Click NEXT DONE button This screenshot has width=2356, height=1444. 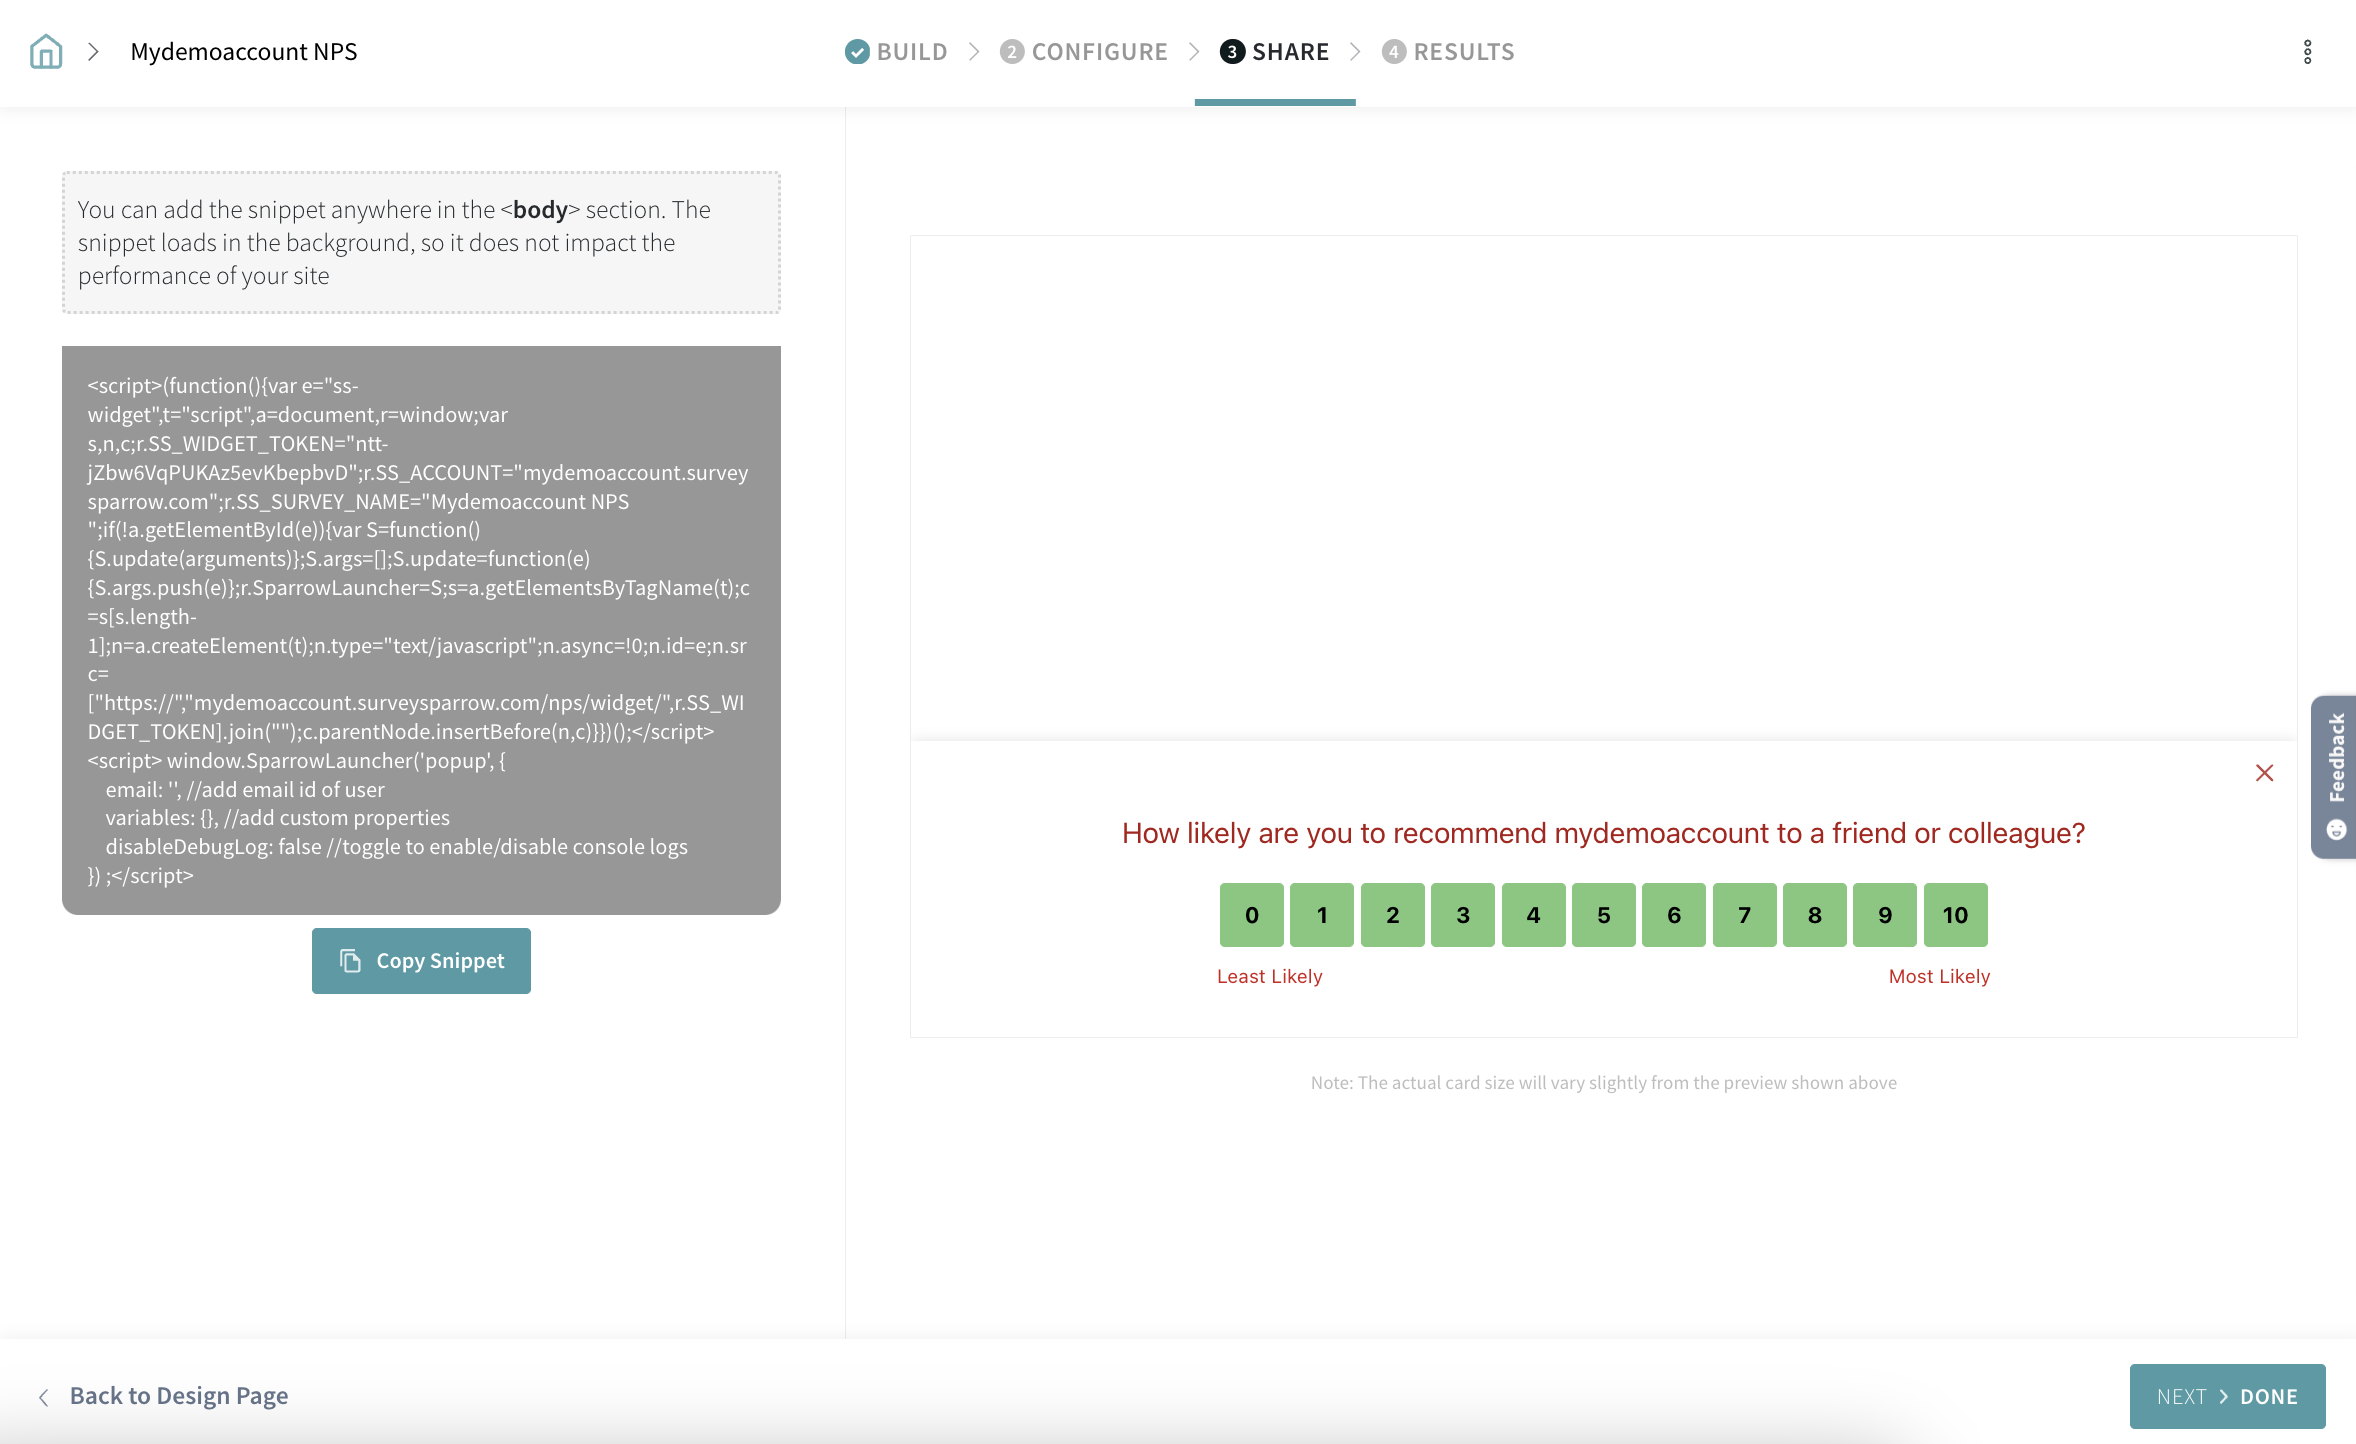(2227, 1396)
